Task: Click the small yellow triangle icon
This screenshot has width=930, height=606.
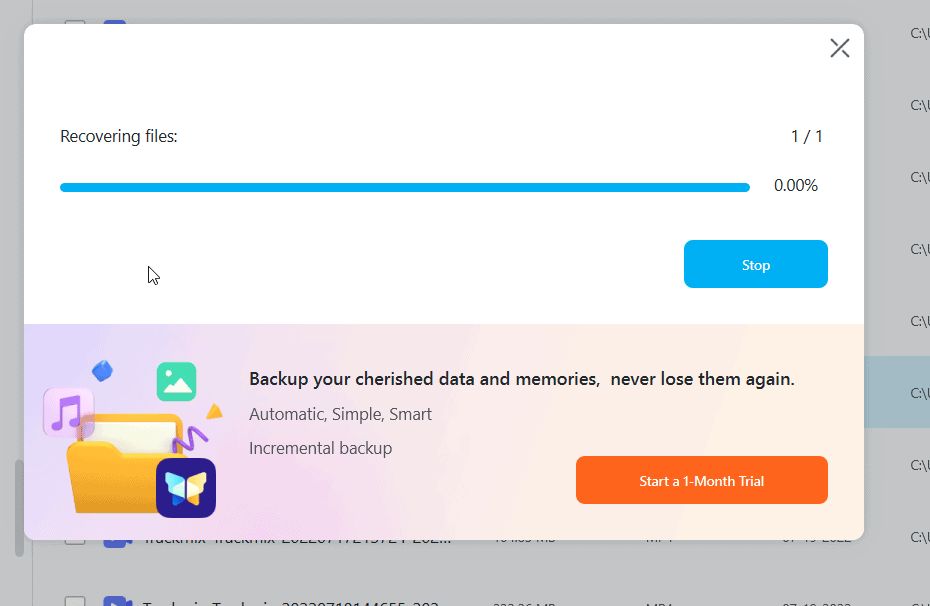Action: 214,411
